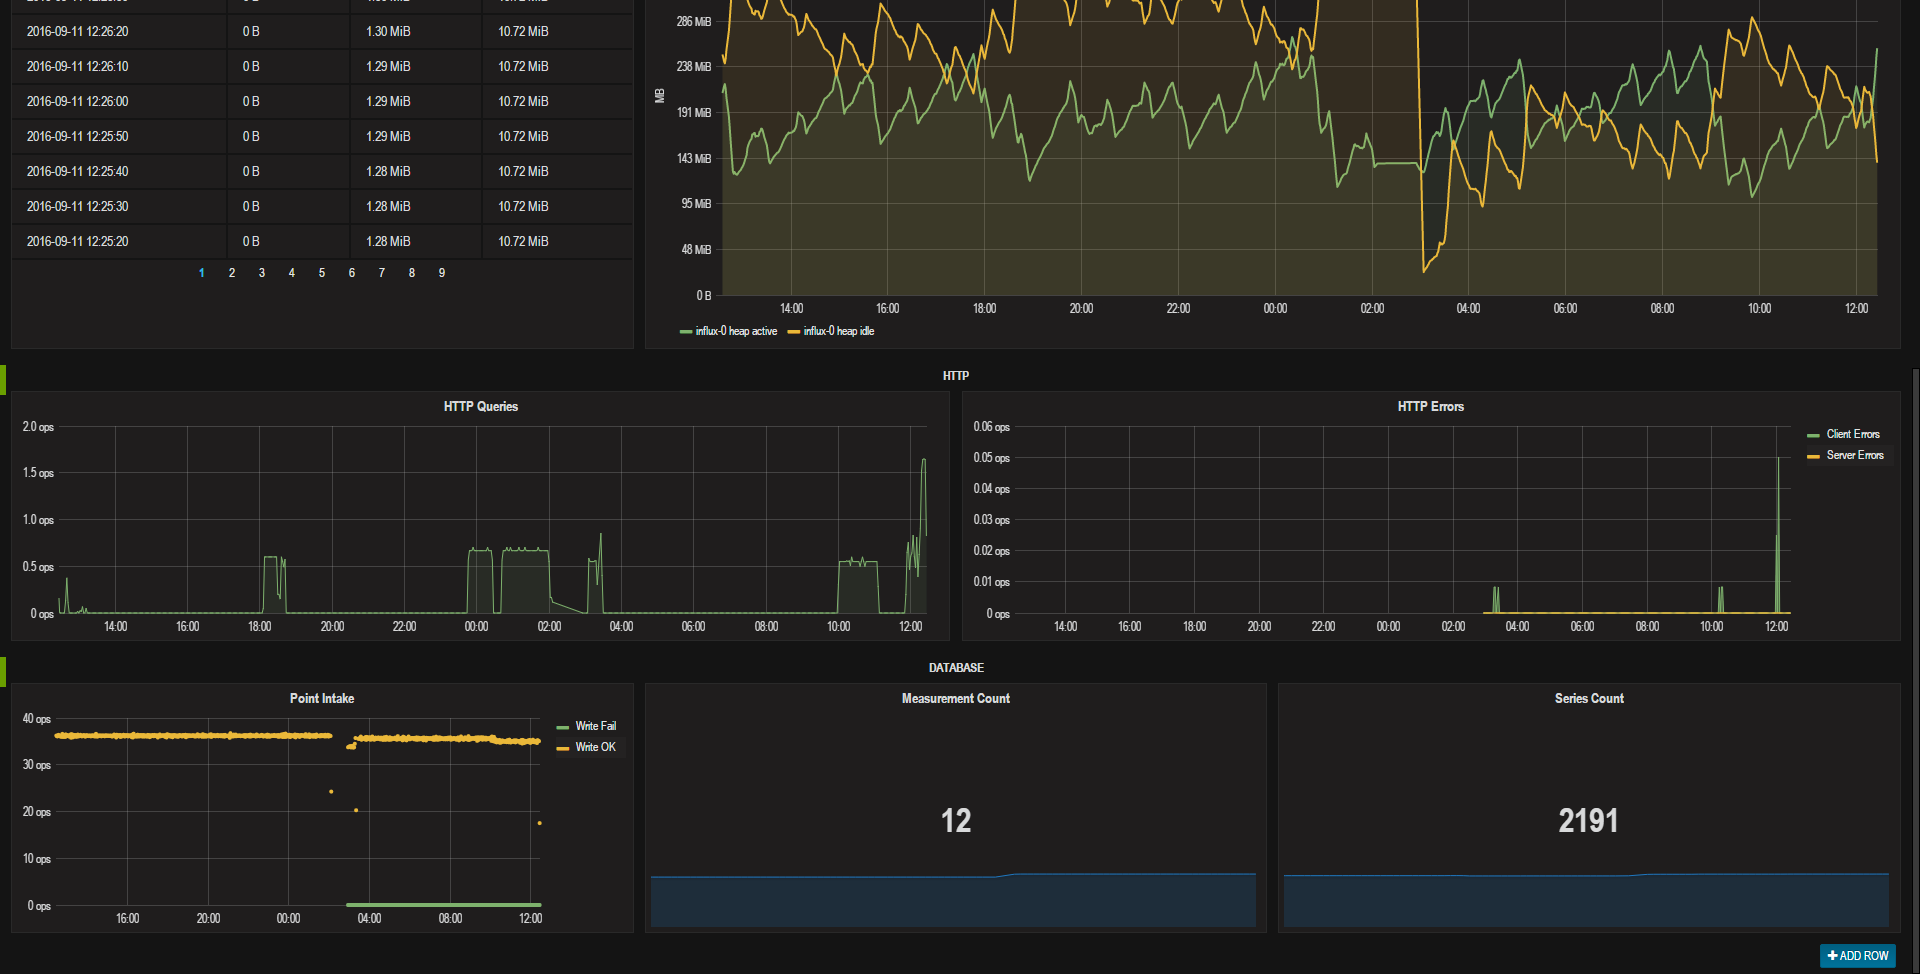The image size is (1920, 974).
Task: Click the Measurement Count value 12
Action: (x=956, y=821)
